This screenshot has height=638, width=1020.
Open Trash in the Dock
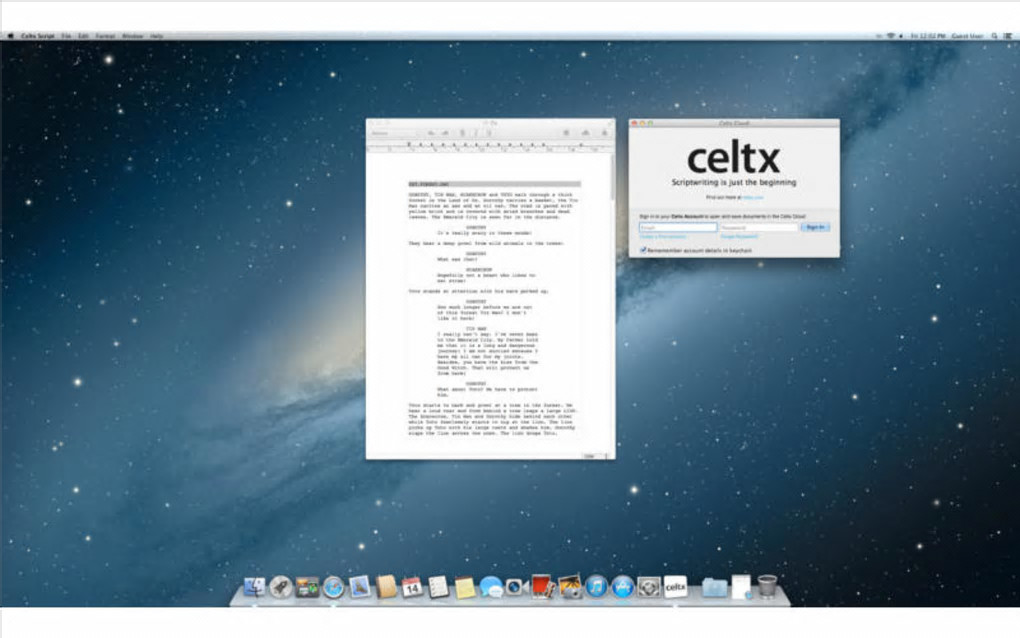tap(768, 587)
